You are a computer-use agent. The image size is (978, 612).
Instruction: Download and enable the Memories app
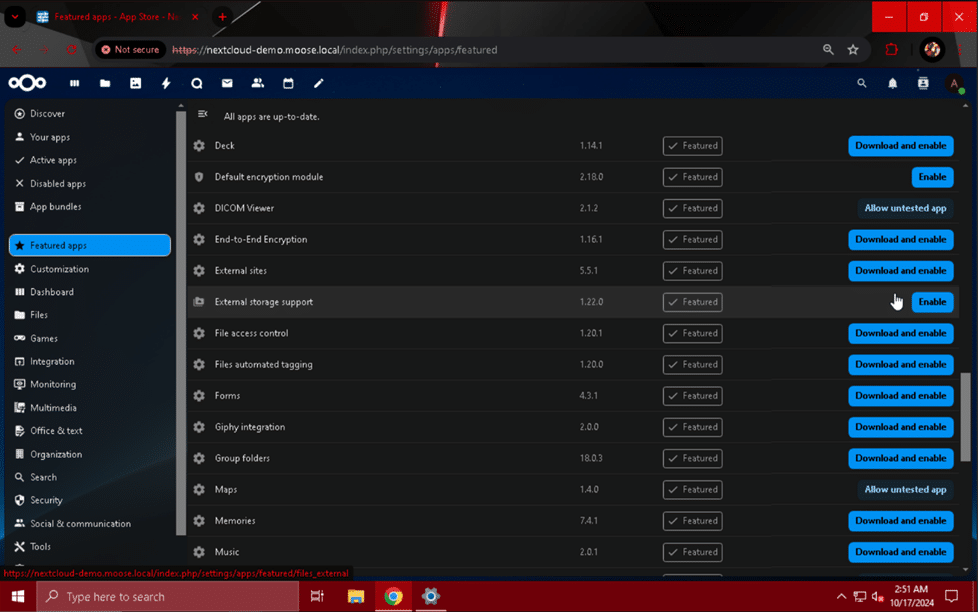point(901,520)
